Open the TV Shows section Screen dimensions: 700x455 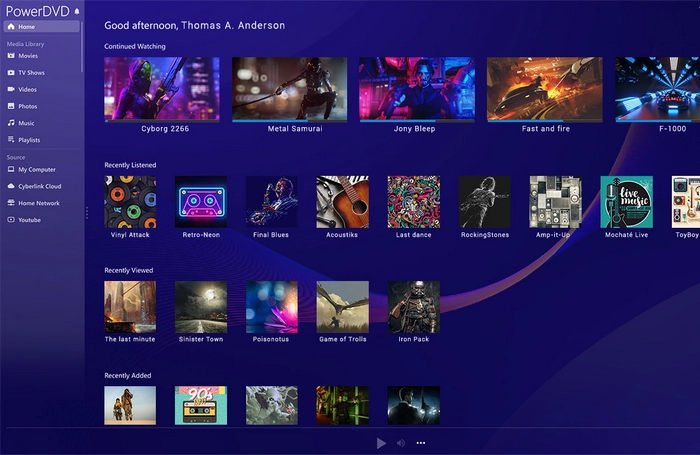(31, 72)
